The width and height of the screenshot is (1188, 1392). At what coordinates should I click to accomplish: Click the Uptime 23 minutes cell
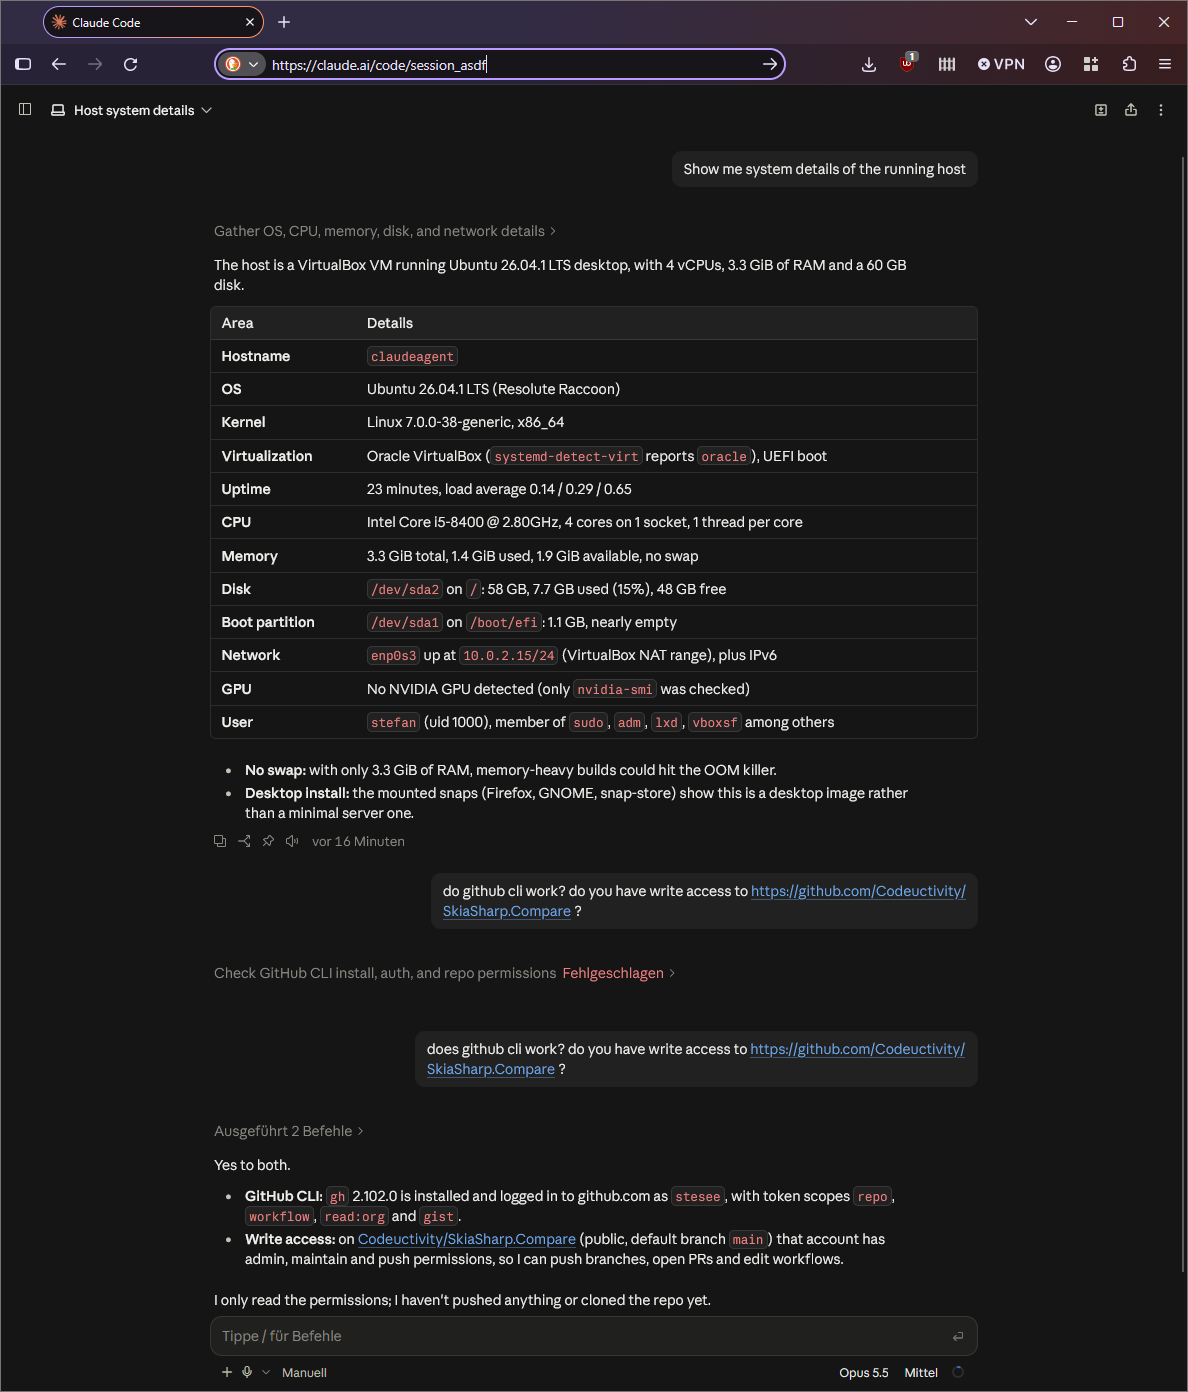point(499,489)
